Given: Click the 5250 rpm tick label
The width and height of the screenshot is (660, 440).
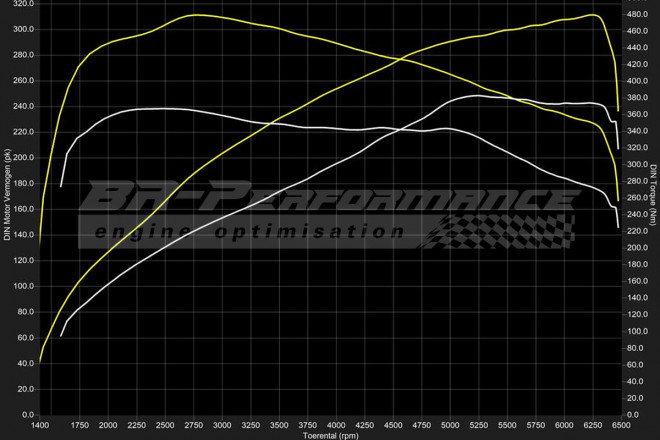Looking at the screenshot, I should coord(478,425).
